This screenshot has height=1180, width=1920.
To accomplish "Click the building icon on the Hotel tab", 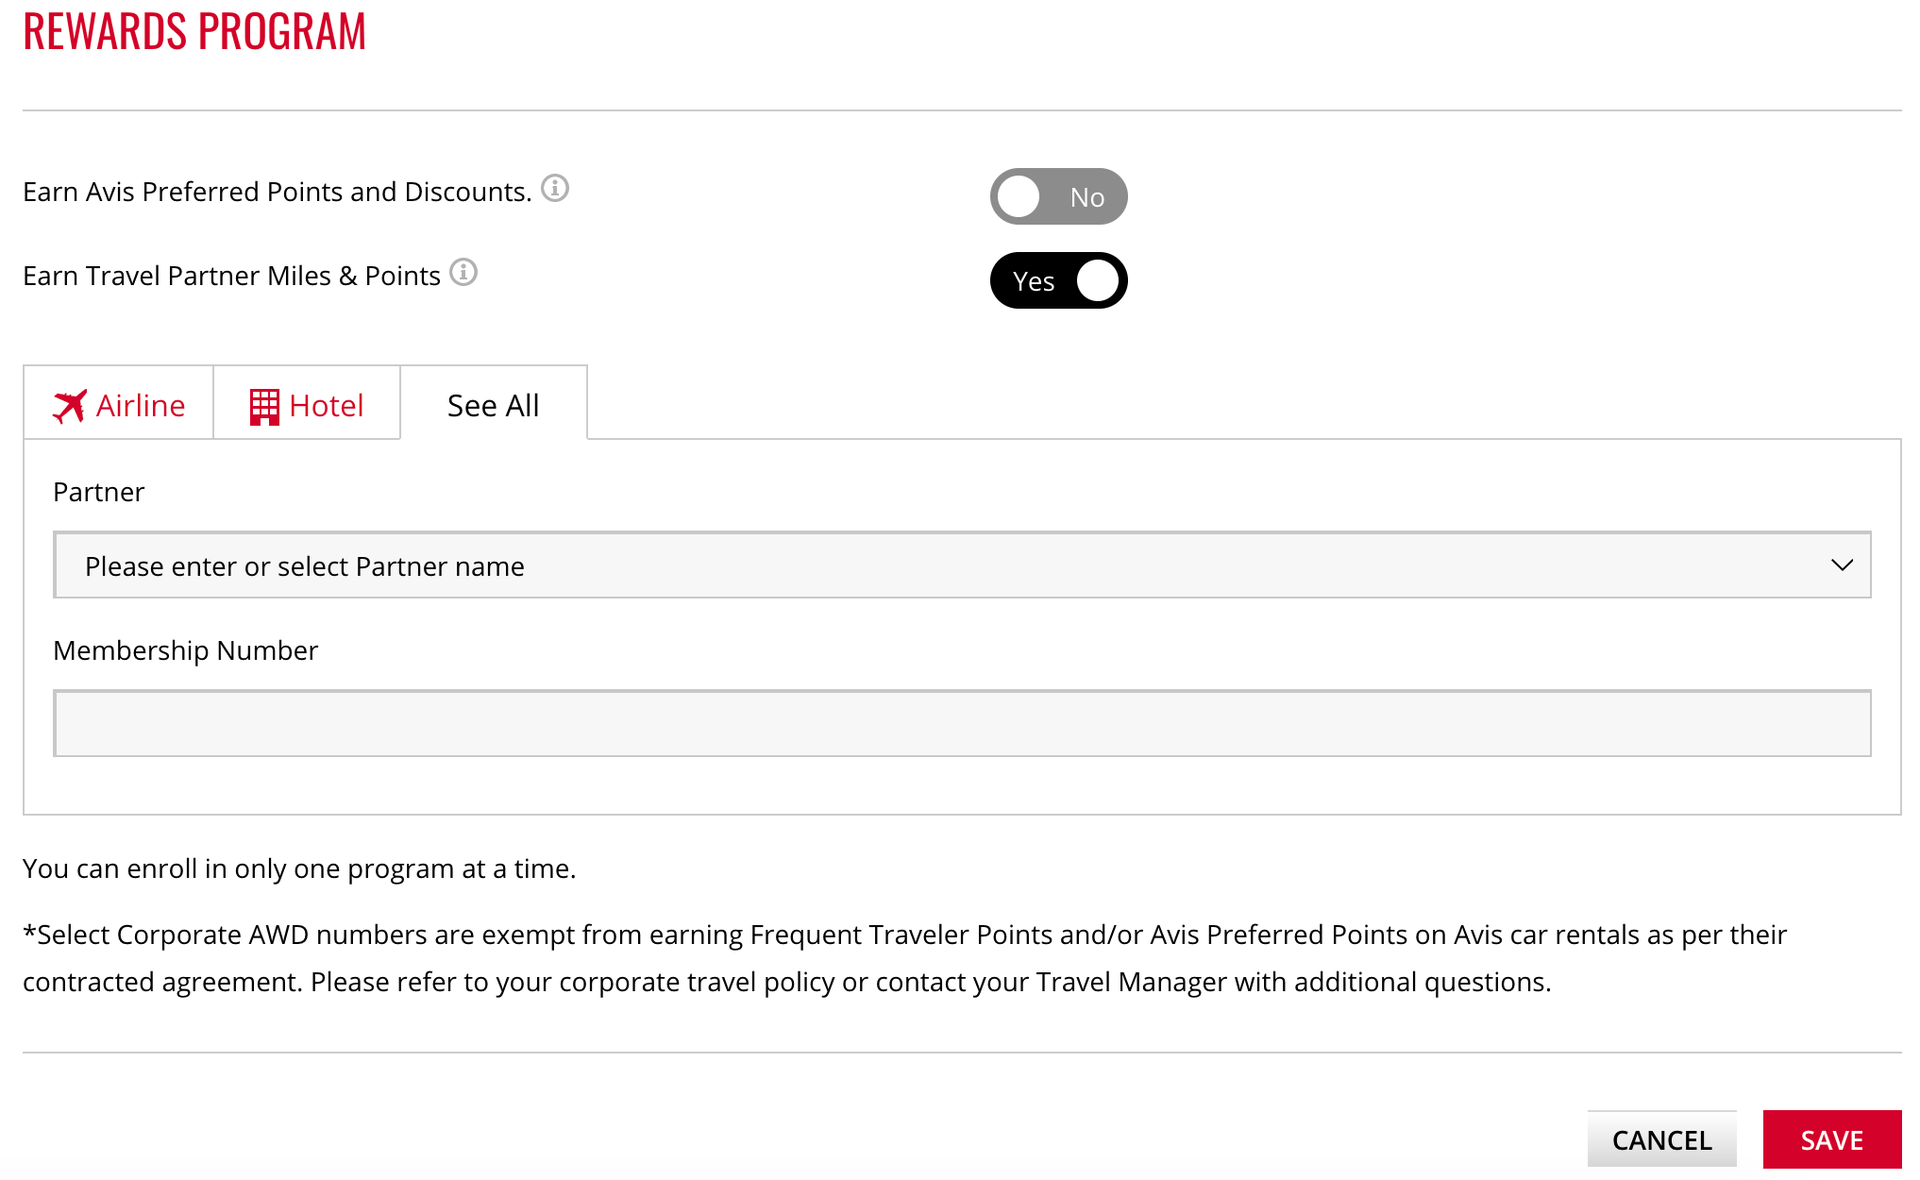I will click(264, 405).
